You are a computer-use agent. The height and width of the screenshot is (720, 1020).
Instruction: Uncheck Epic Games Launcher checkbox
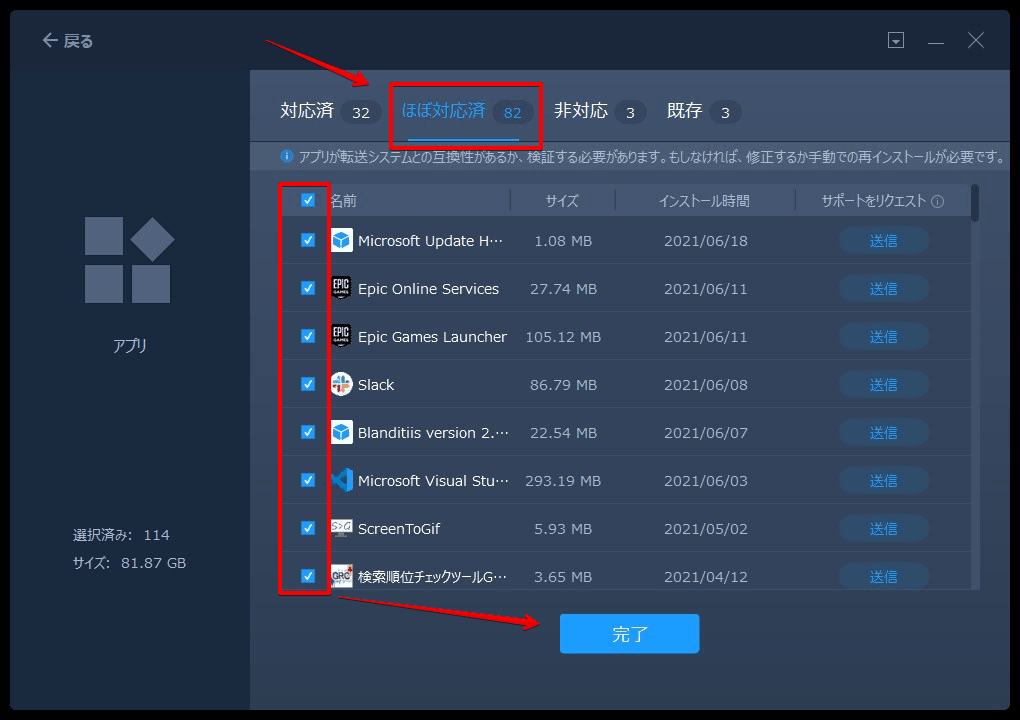click(308, 336)
